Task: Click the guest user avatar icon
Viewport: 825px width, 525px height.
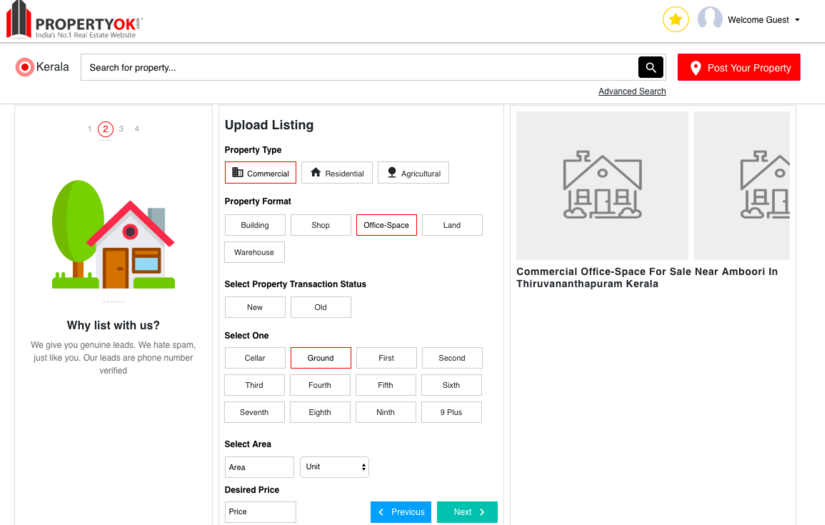Action: (x=710, y=19)
